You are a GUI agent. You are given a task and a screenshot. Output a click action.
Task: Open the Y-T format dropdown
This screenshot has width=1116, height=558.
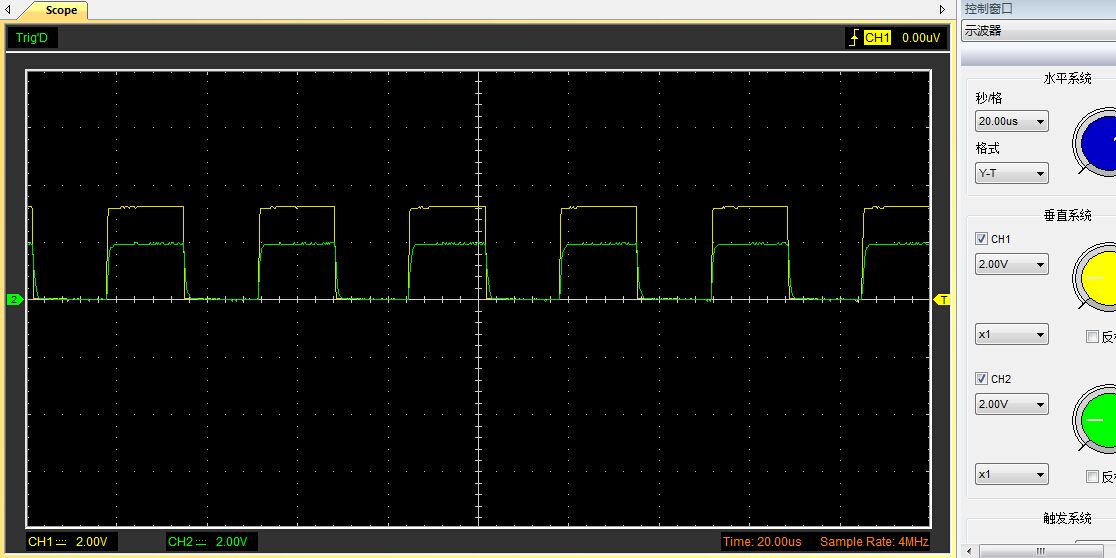click(x=1011, y=173)
